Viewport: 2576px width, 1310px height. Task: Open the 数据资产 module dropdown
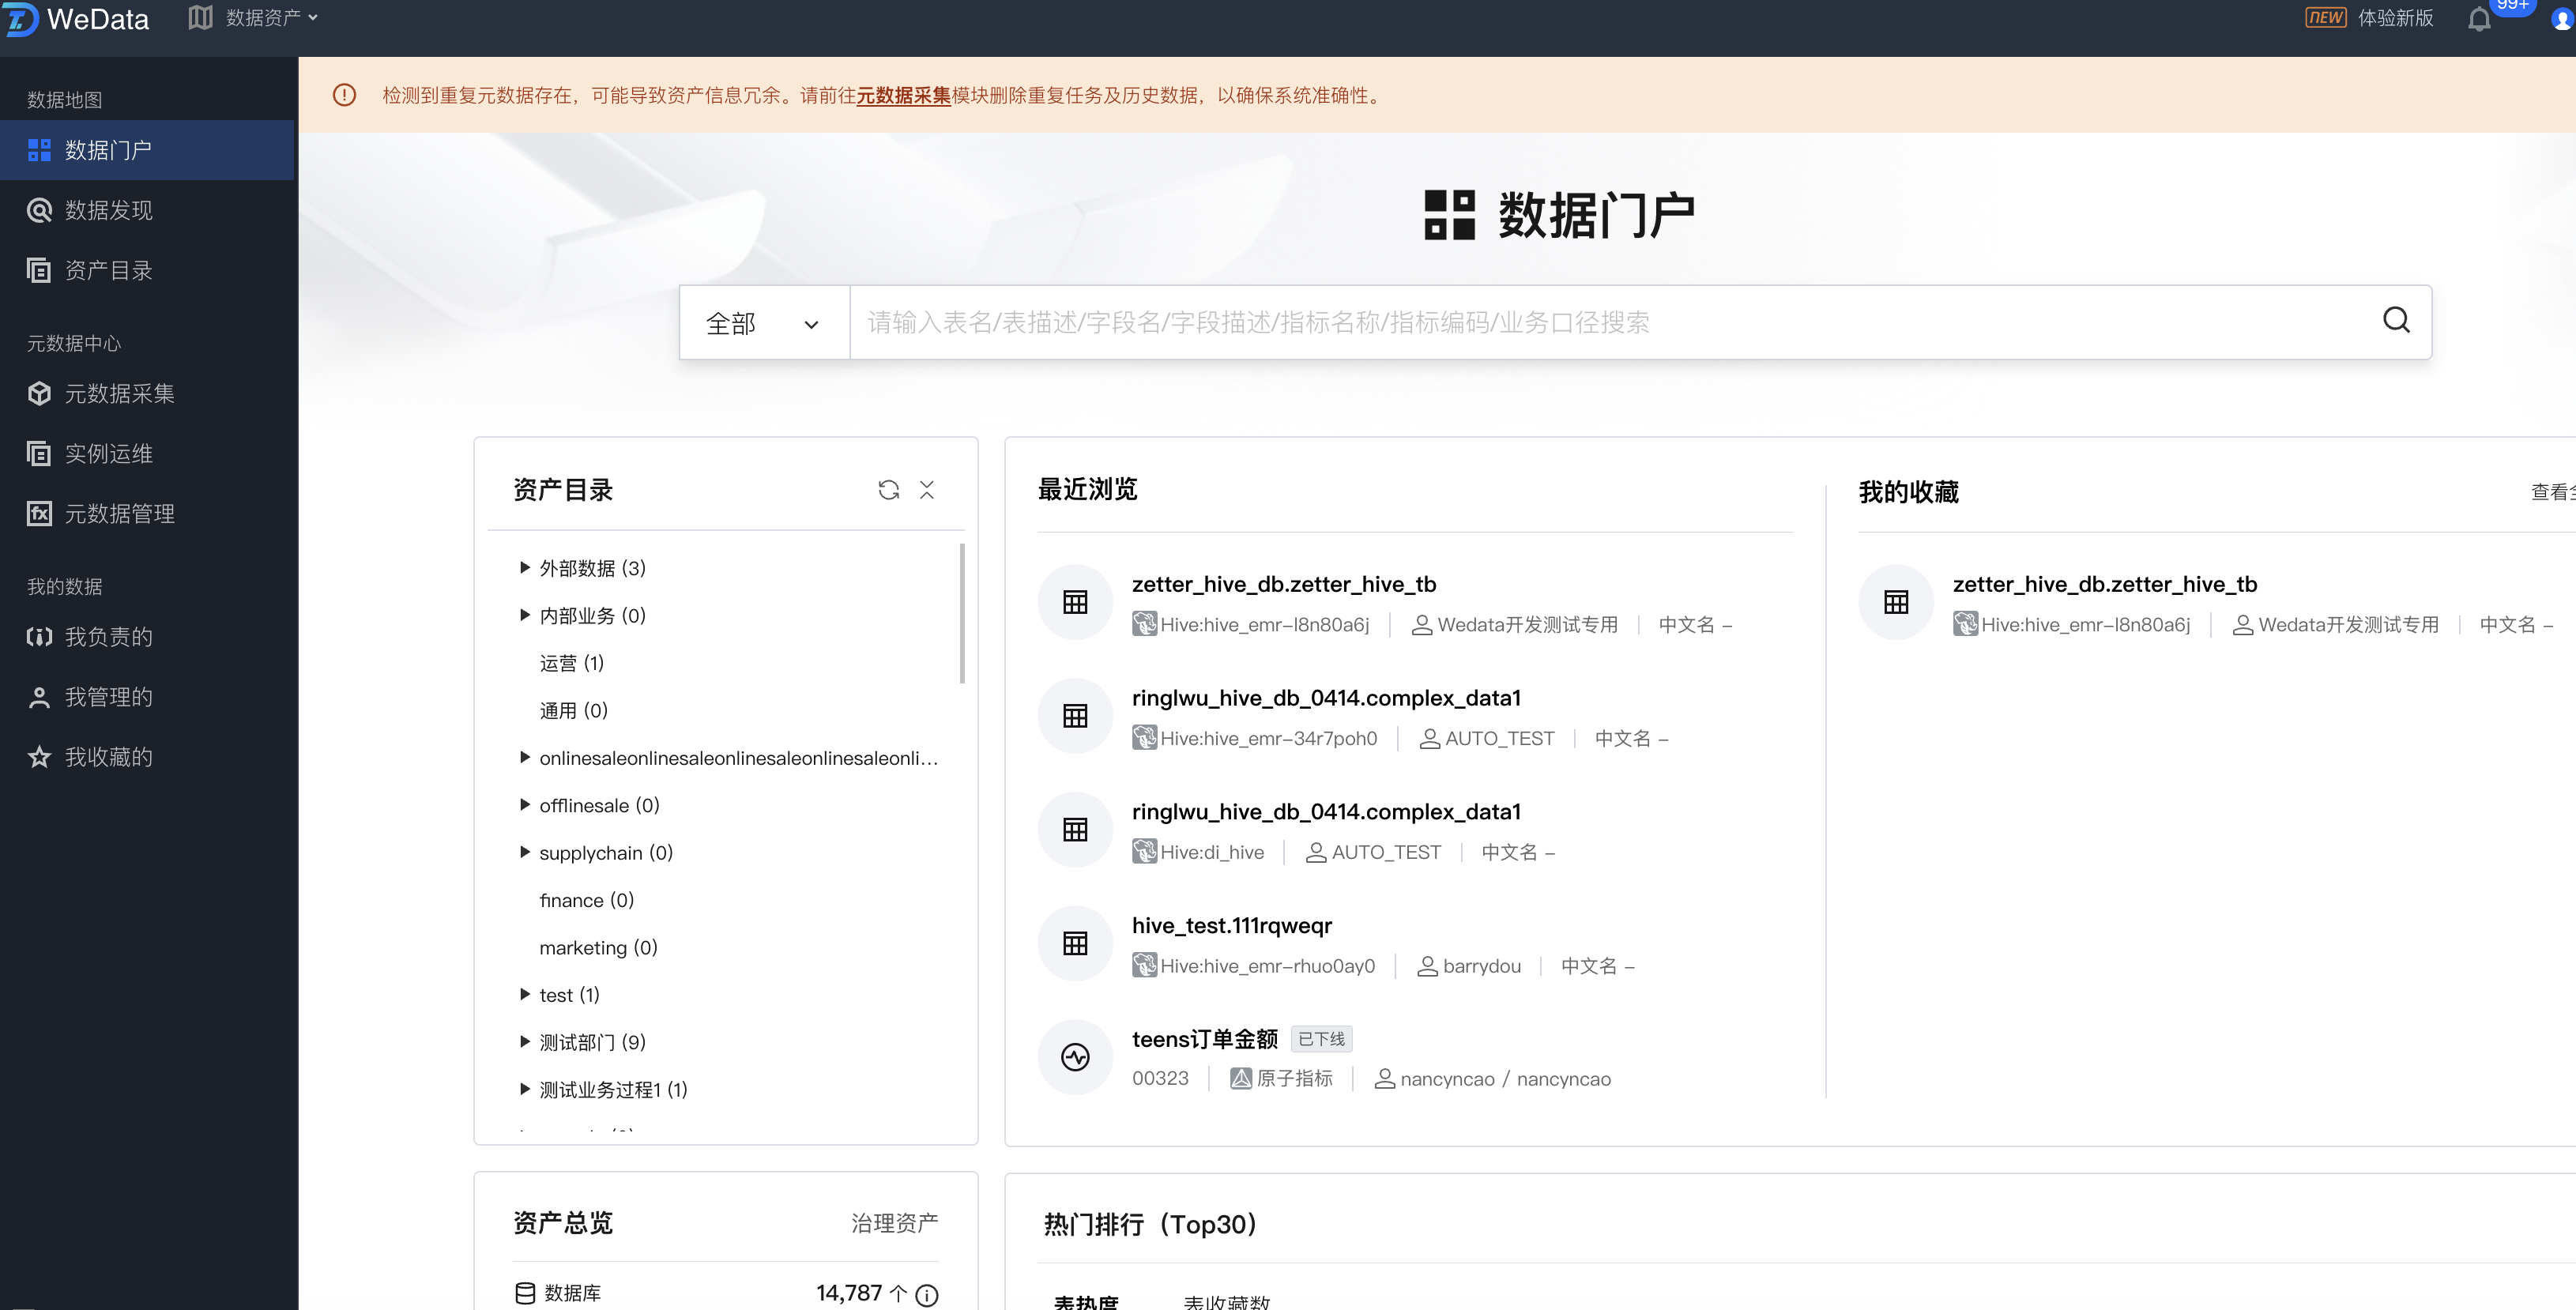[272, 17]
